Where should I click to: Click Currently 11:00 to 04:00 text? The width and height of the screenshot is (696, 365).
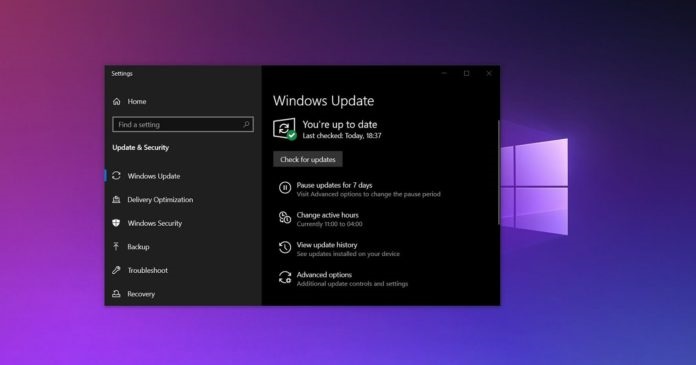pos(329,224)
